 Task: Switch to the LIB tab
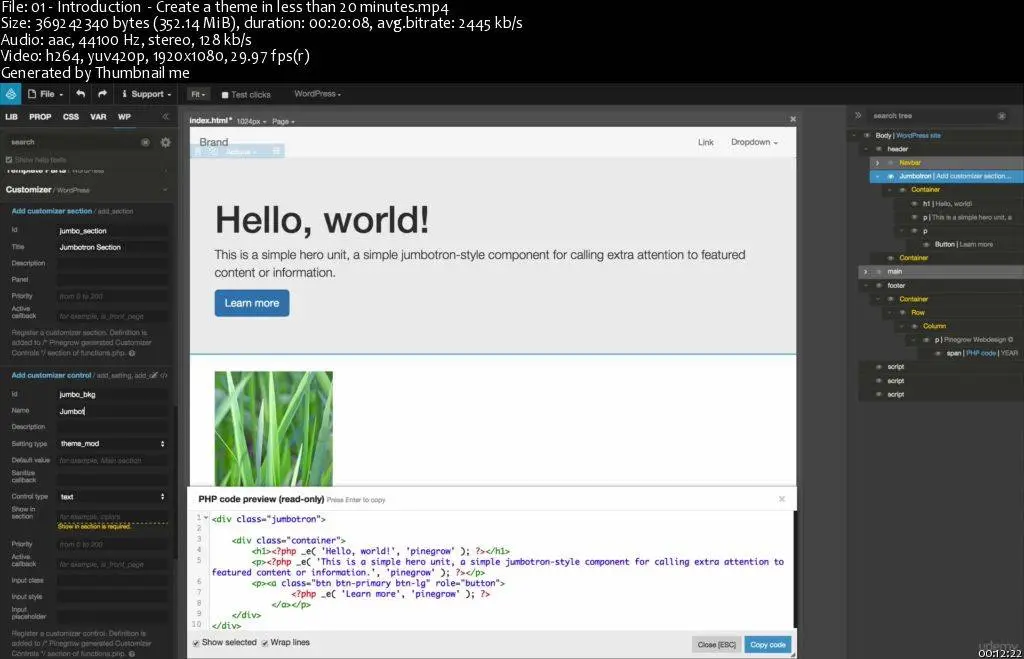(12, 117)
